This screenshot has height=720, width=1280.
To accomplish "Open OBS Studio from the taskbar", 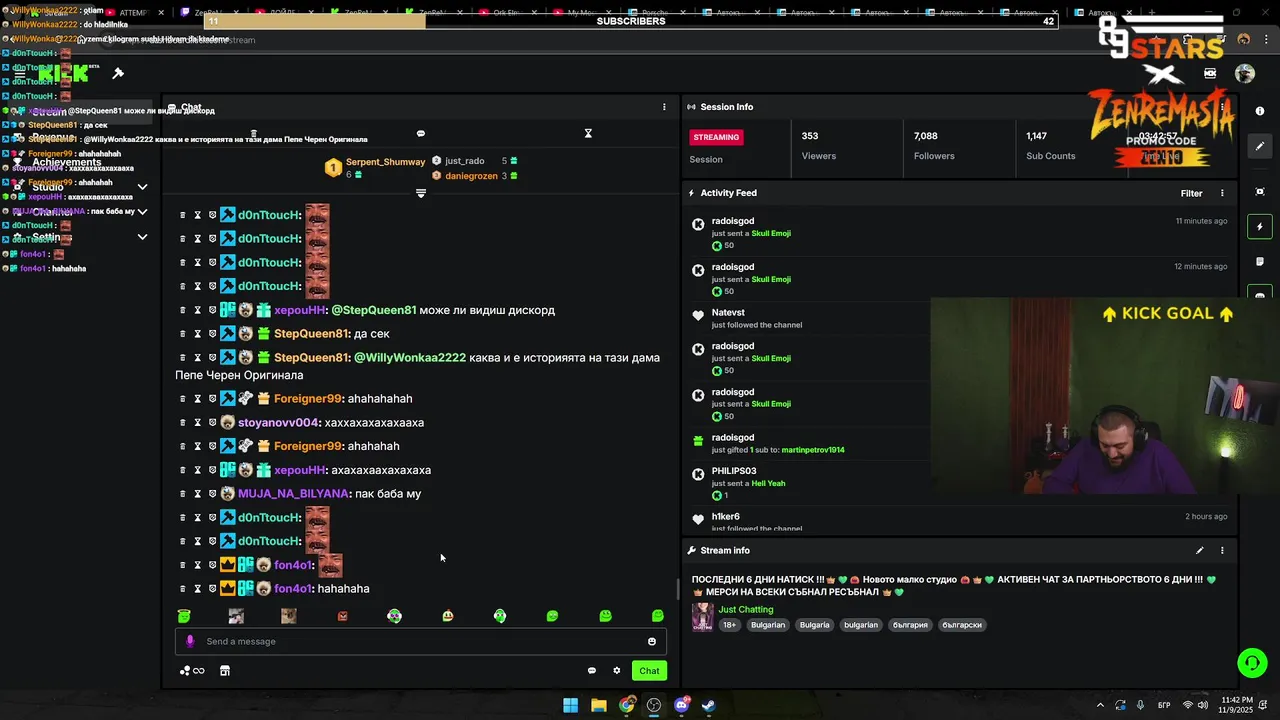I will pyautogui.click(x=654, y=705).
